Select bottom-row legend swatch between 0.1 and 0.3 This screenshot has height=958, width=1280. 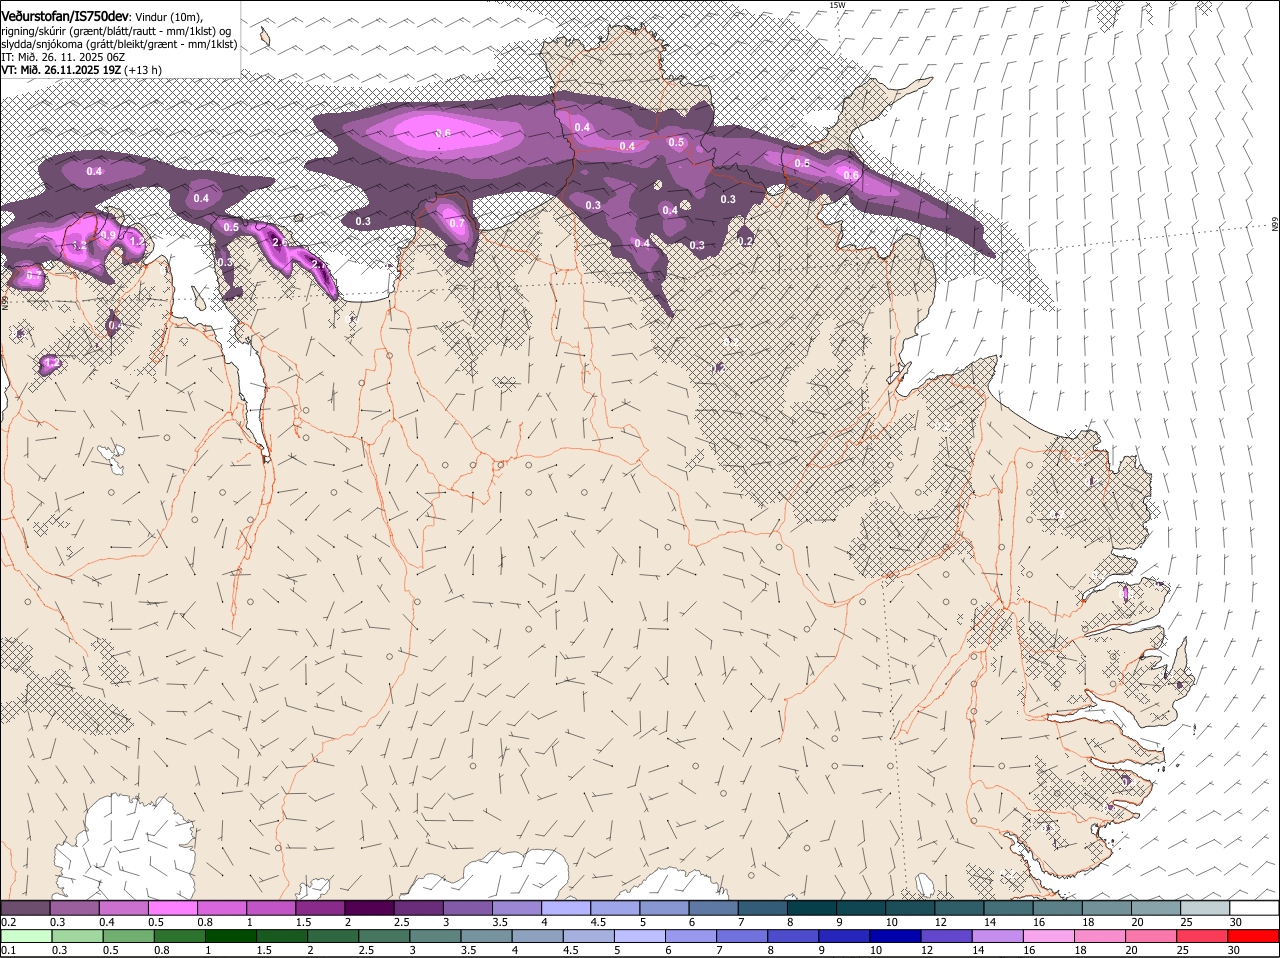[x=25, y=936]
